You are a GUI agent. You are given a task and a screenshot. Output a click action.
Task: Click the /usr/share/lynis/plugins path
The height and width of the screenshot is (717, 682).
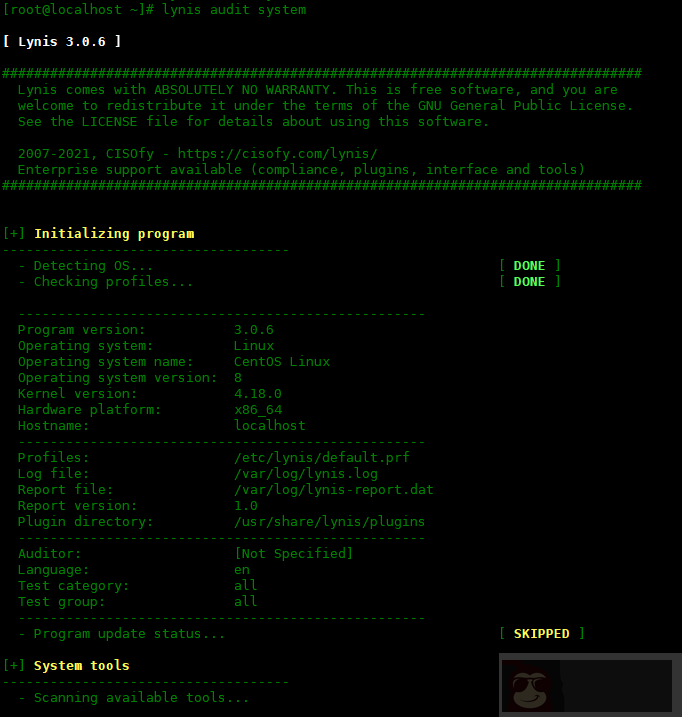click(x=330, y=522)
